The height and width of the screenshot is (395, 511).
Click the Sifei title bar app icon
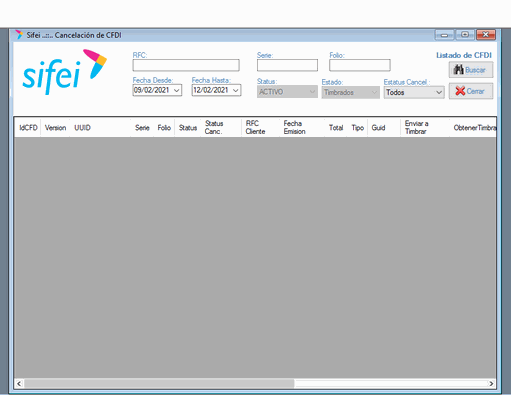coord(19,35)
